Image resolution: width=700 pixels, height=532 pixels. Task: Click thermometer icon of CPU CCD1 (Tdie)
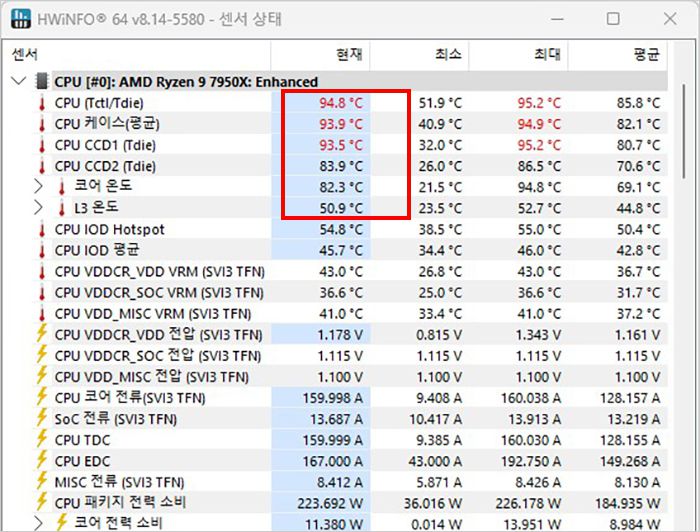(x=42, y=145)
